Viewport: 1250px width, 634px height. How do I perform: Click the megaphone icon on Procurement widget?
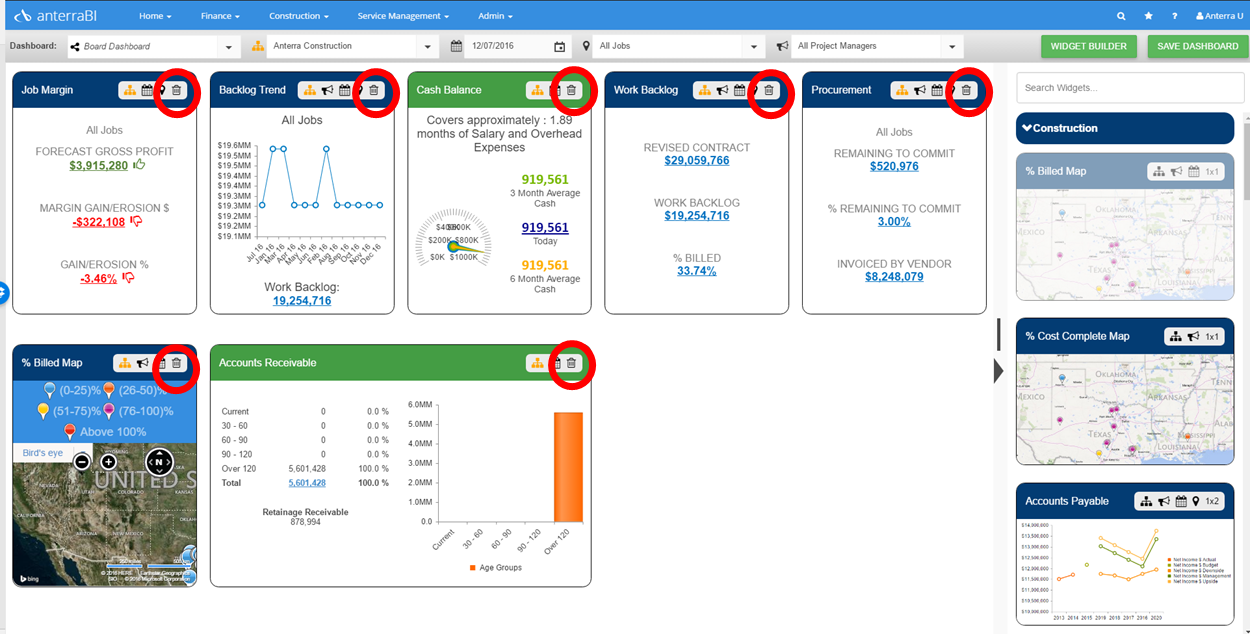[920, 90]
